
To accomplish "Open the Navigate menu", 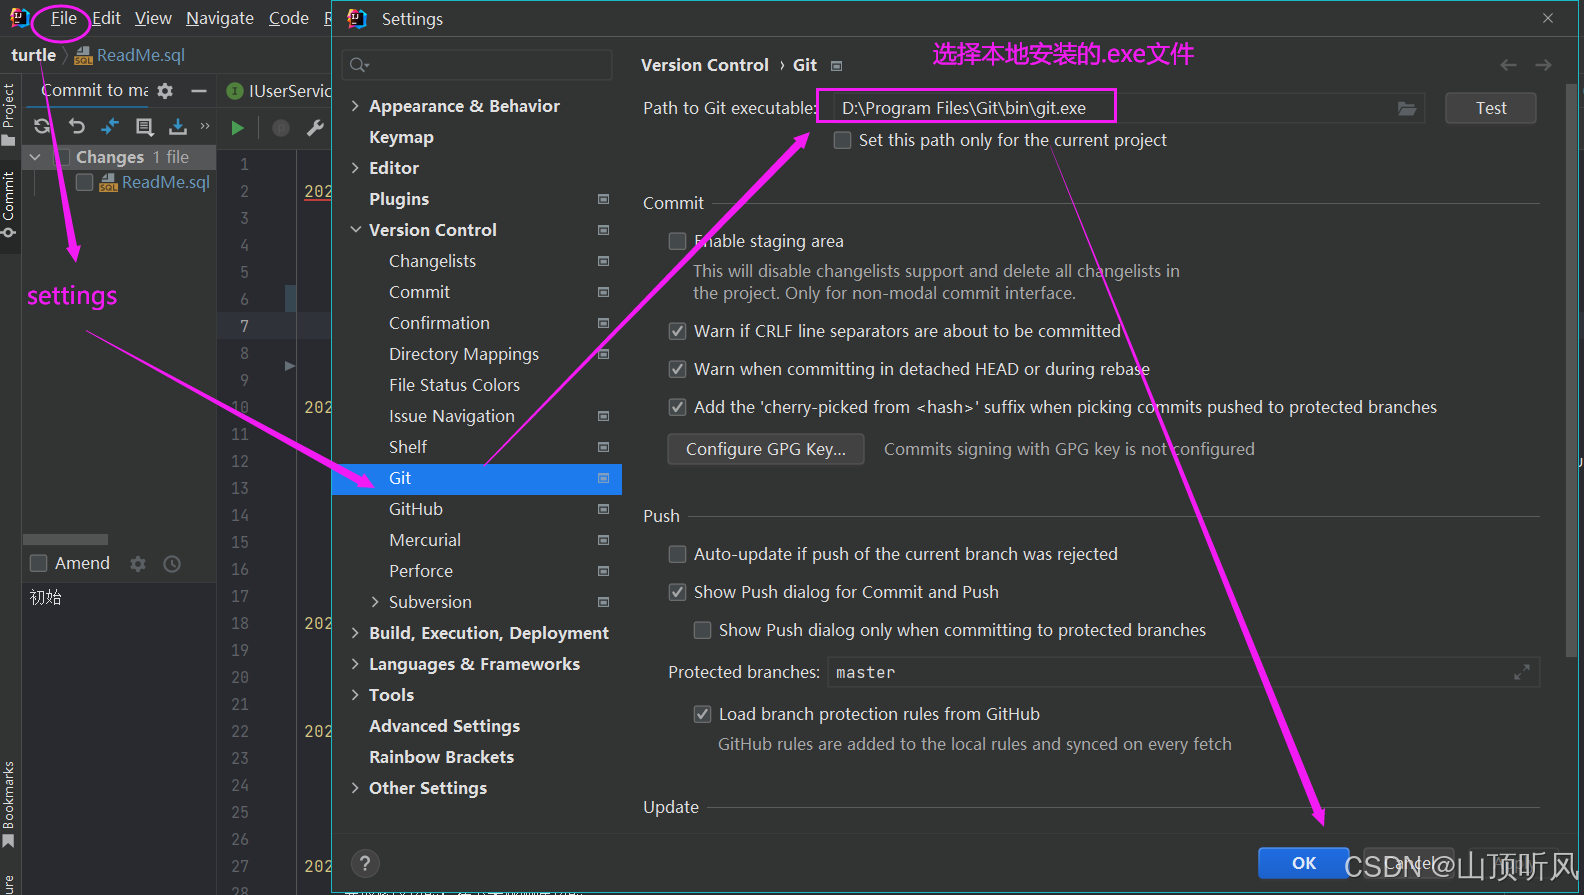I will pyautogui.click(x=220, y=18).
